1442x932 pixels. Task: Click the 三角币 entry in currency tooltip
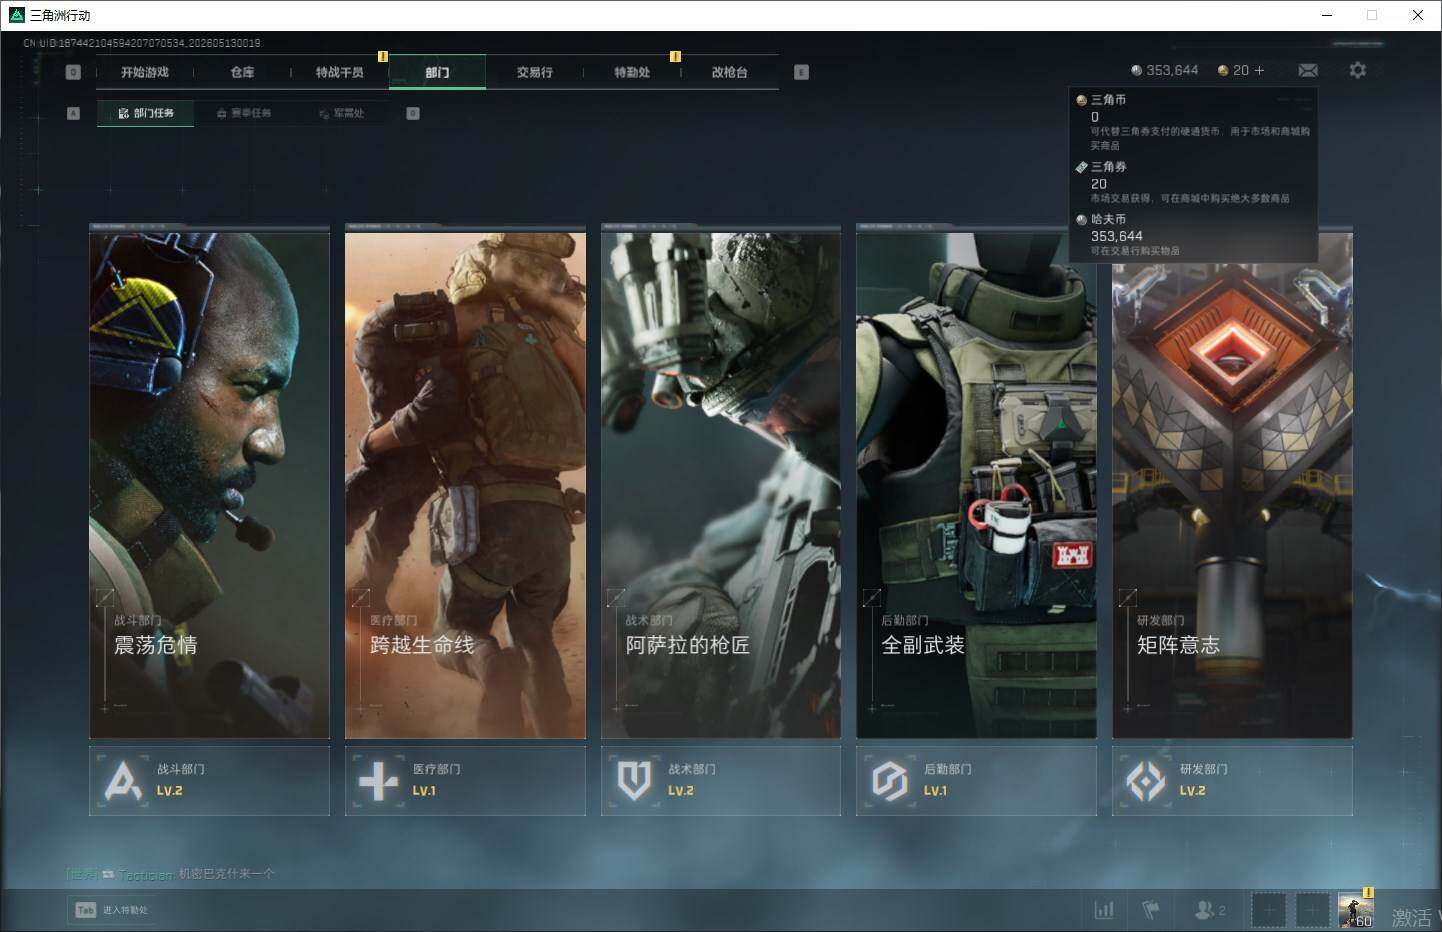[x=1194, y=122]
